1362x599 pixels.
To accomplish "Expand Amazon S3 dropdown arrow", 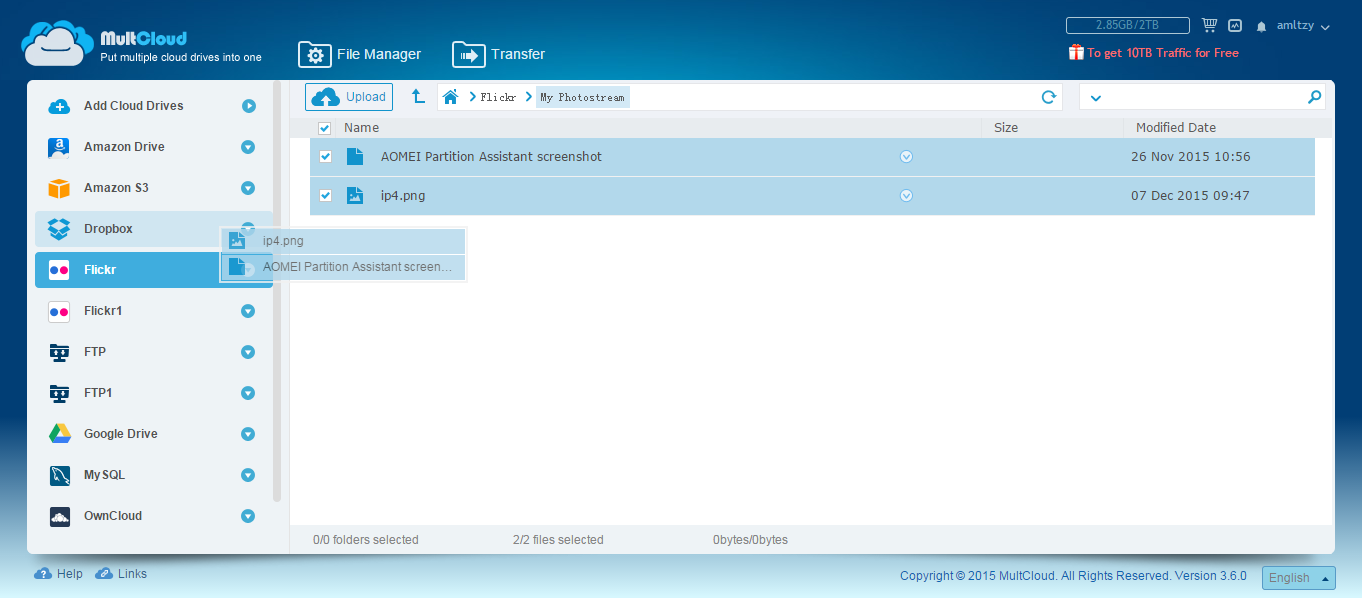I will [248, 188].
